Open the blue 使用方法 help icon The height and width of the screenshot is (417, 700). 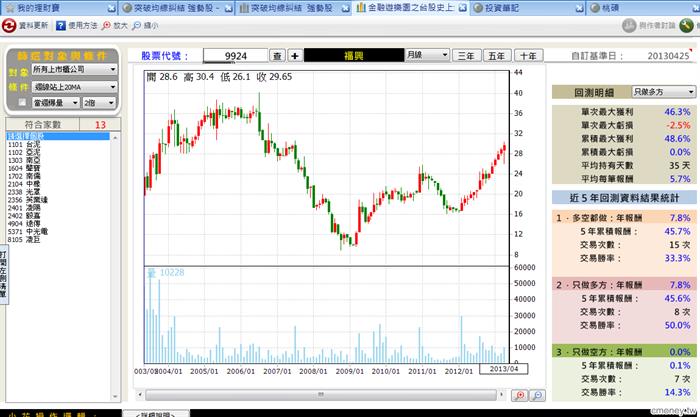(x=61, y=25)
